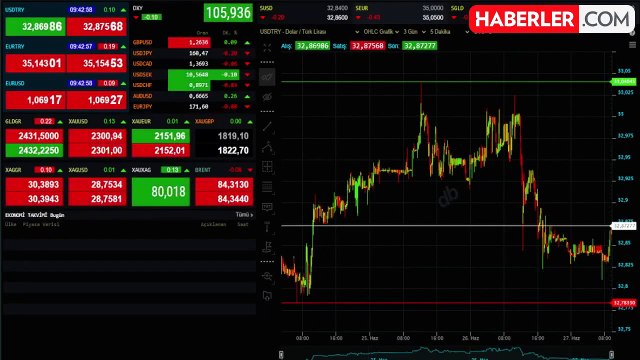The image size is (640, 360).
Task: Open the Tümü » link in Ekonomi Takvimi
Action: pos(244,215)
